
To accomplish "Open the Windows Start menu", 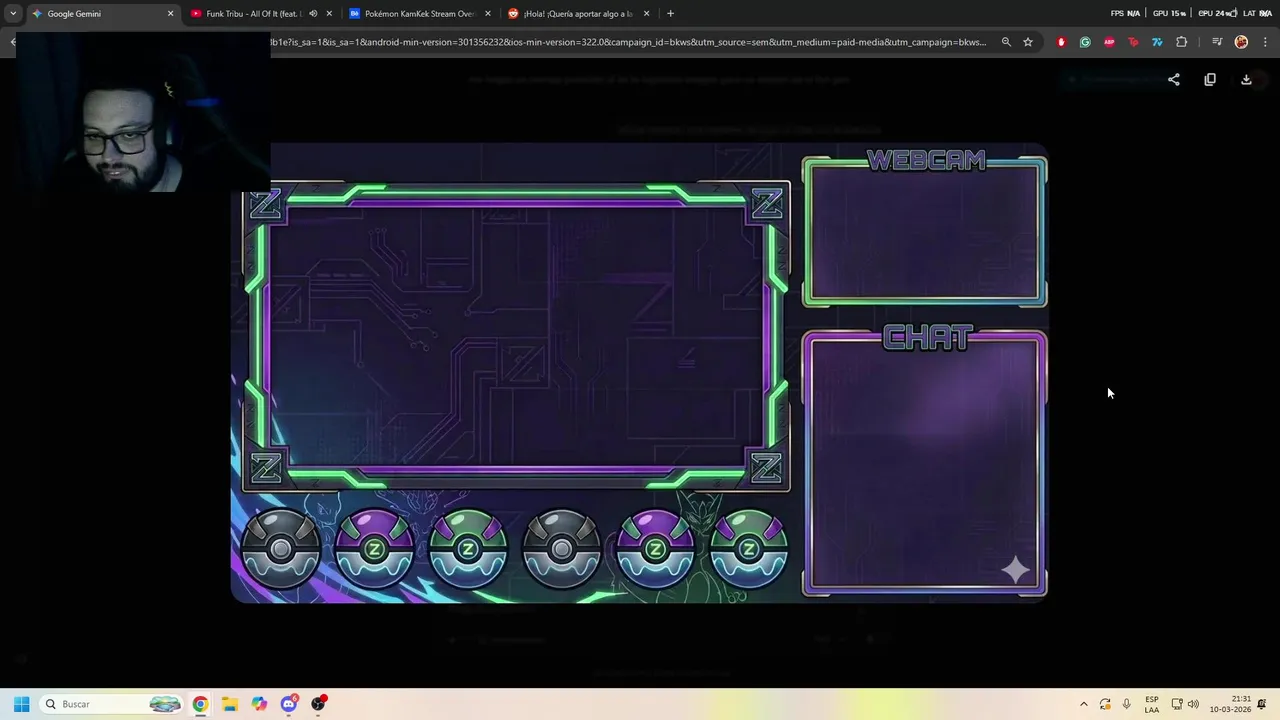I will [21, 704].
